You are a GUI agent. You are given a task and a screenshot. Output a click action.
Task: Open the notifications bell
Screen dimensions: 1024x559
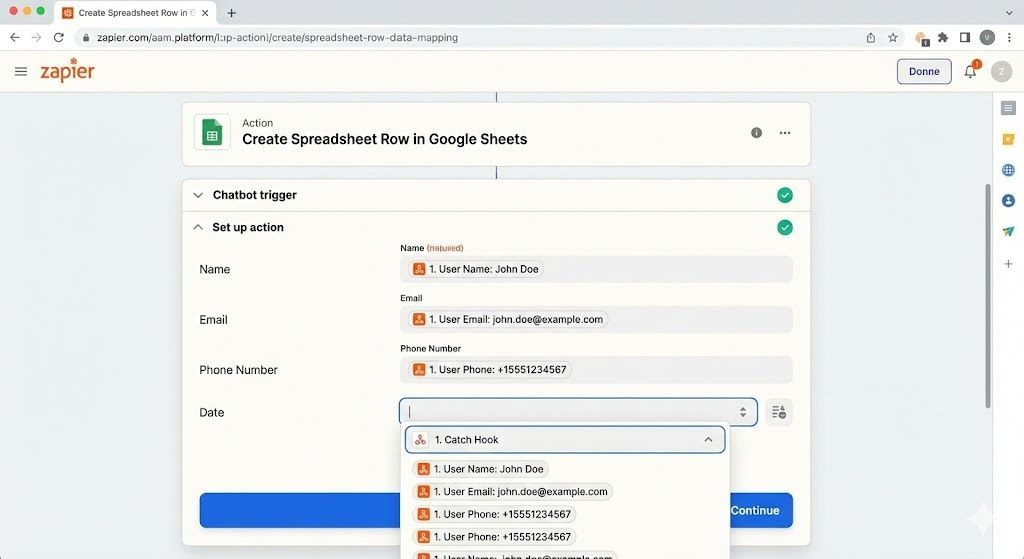tap(970, 71)
